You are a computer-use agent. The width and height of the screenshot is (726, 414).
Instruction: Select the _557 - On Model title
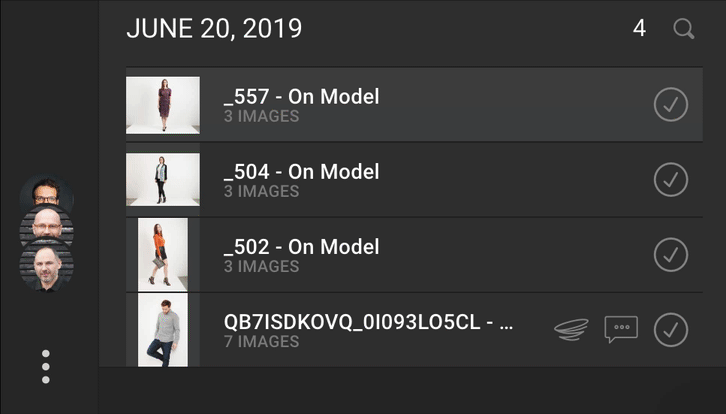coord(301,97)
